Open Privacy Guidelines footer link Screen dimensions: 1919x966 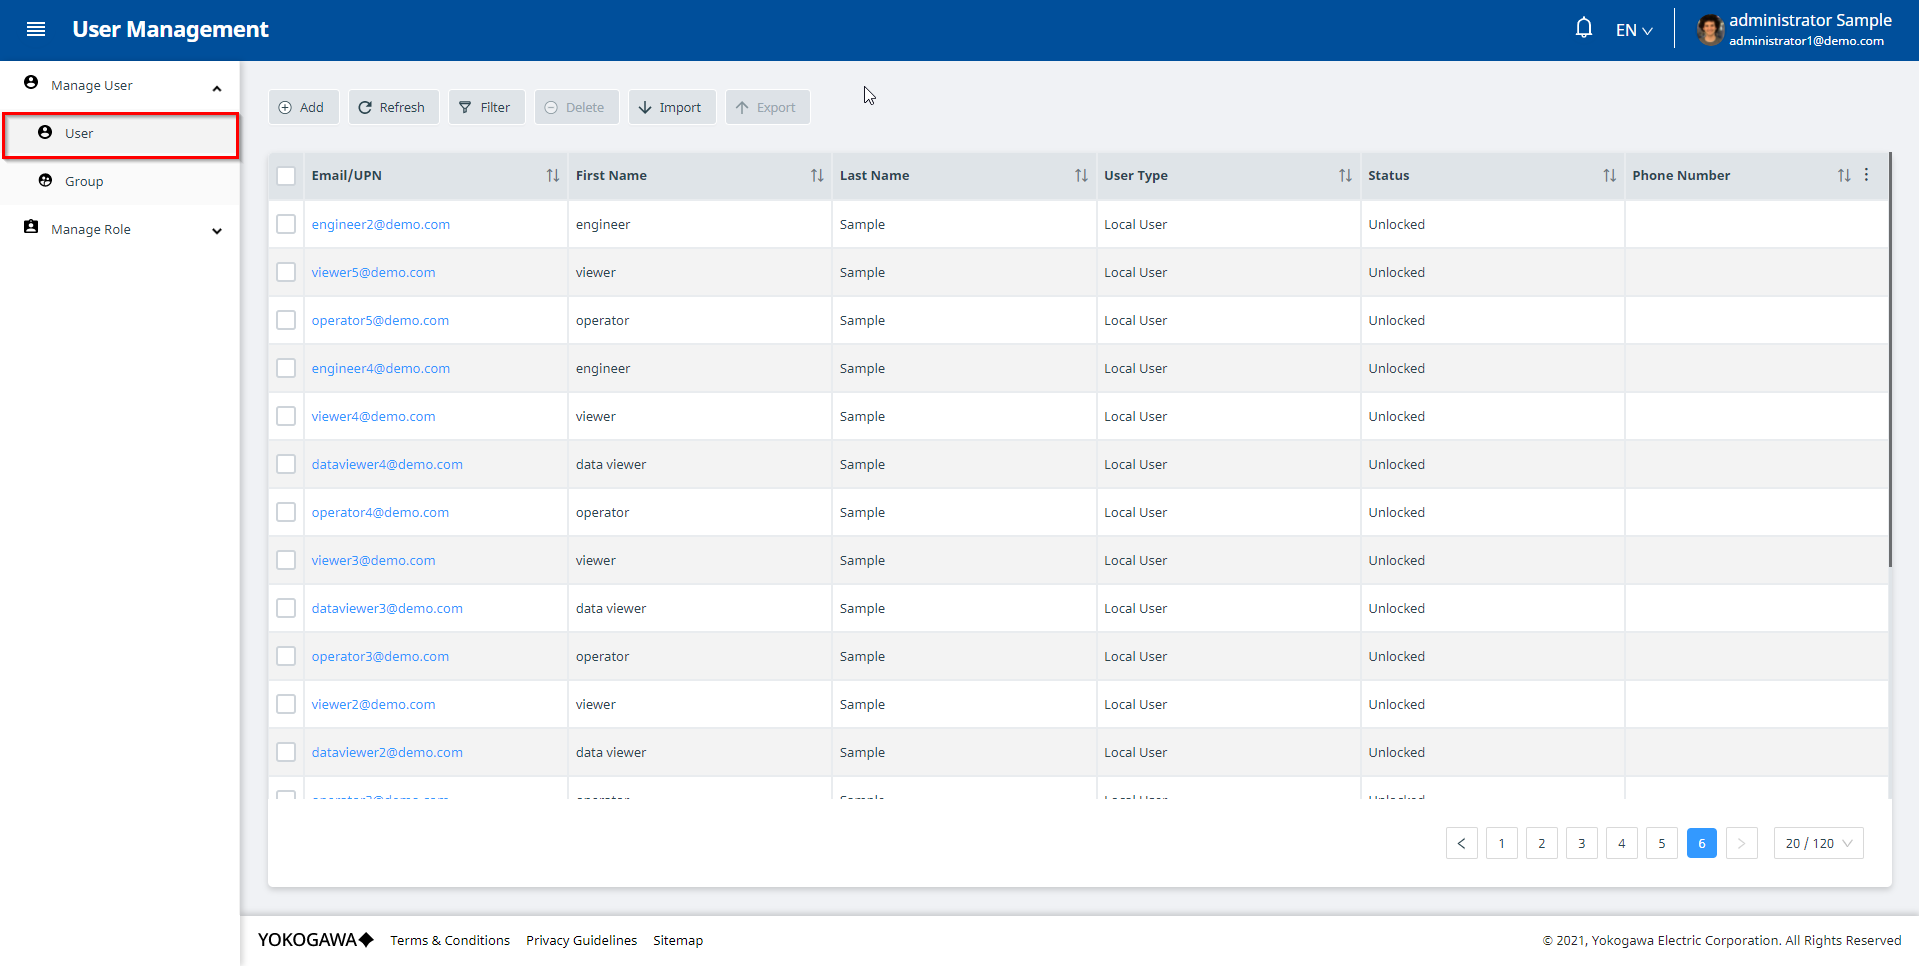pos(581,940)
